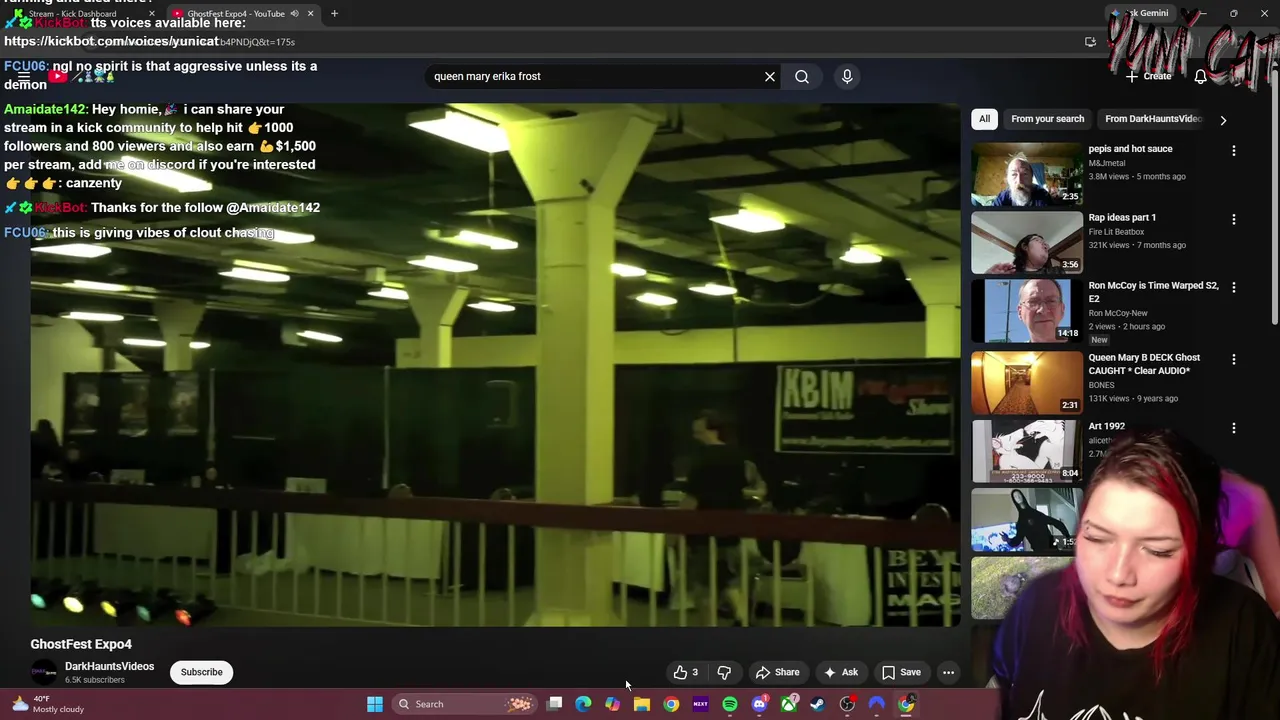
Task: Click the Ask button below the video
Action: tap(841, 672)
